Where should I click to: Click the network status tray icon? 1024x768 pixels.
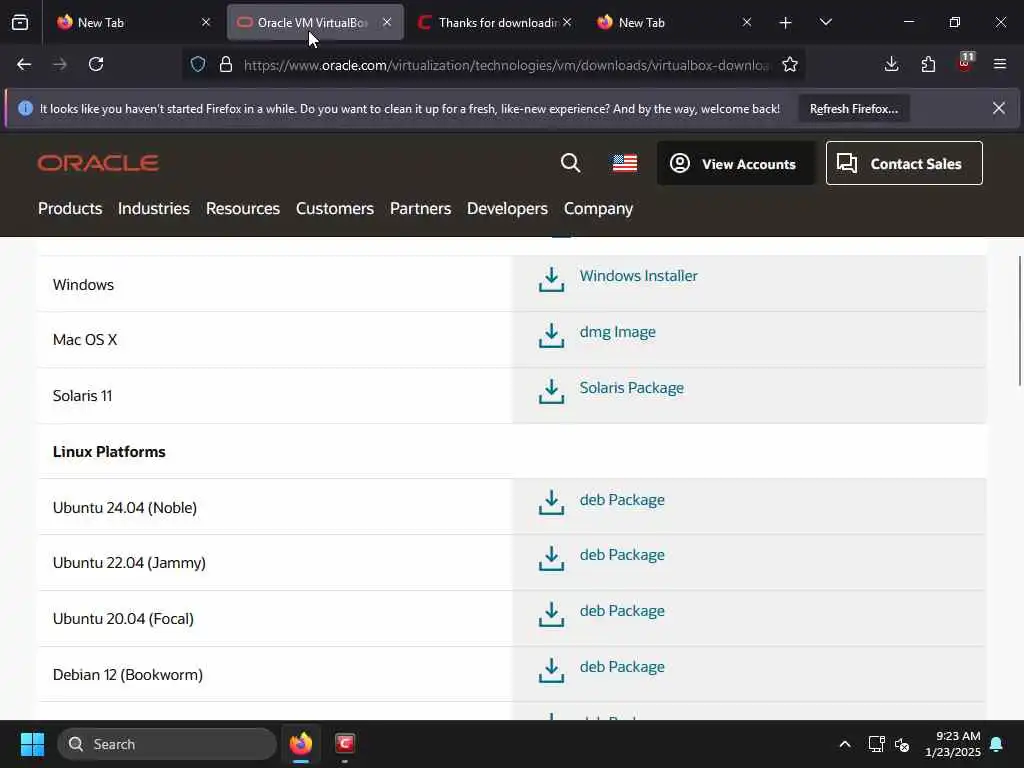click(x=876, y=744)
